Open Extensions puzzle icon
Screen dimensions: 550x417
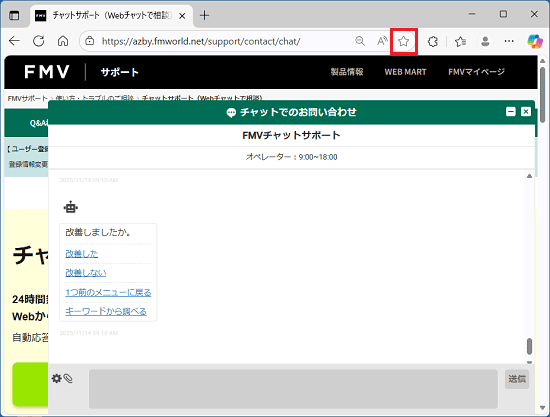433,41
